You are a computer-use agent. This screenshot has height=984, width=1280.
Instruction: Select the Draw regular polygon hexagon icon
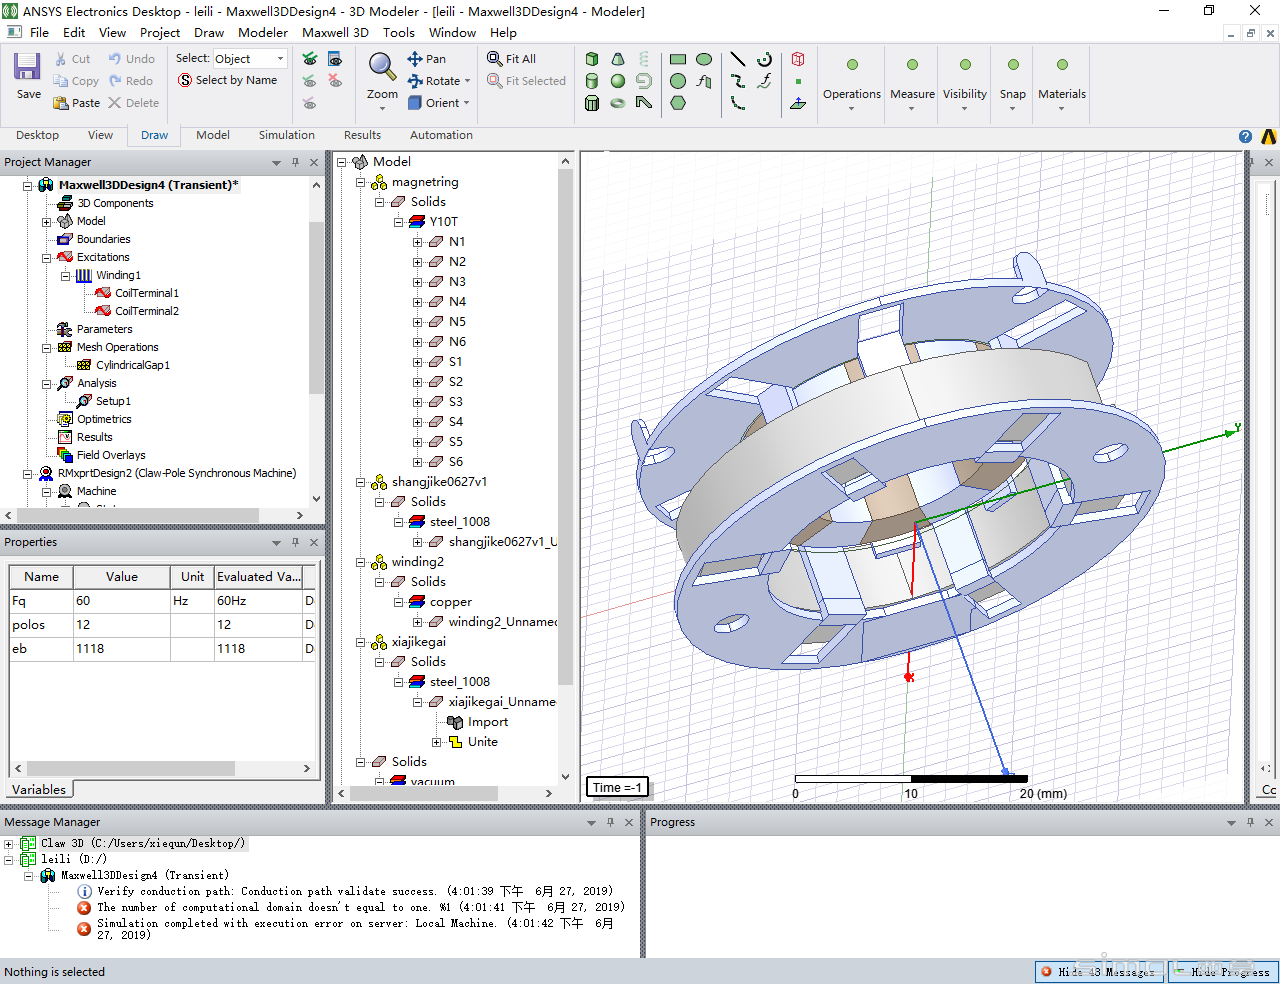click(678, 103)
